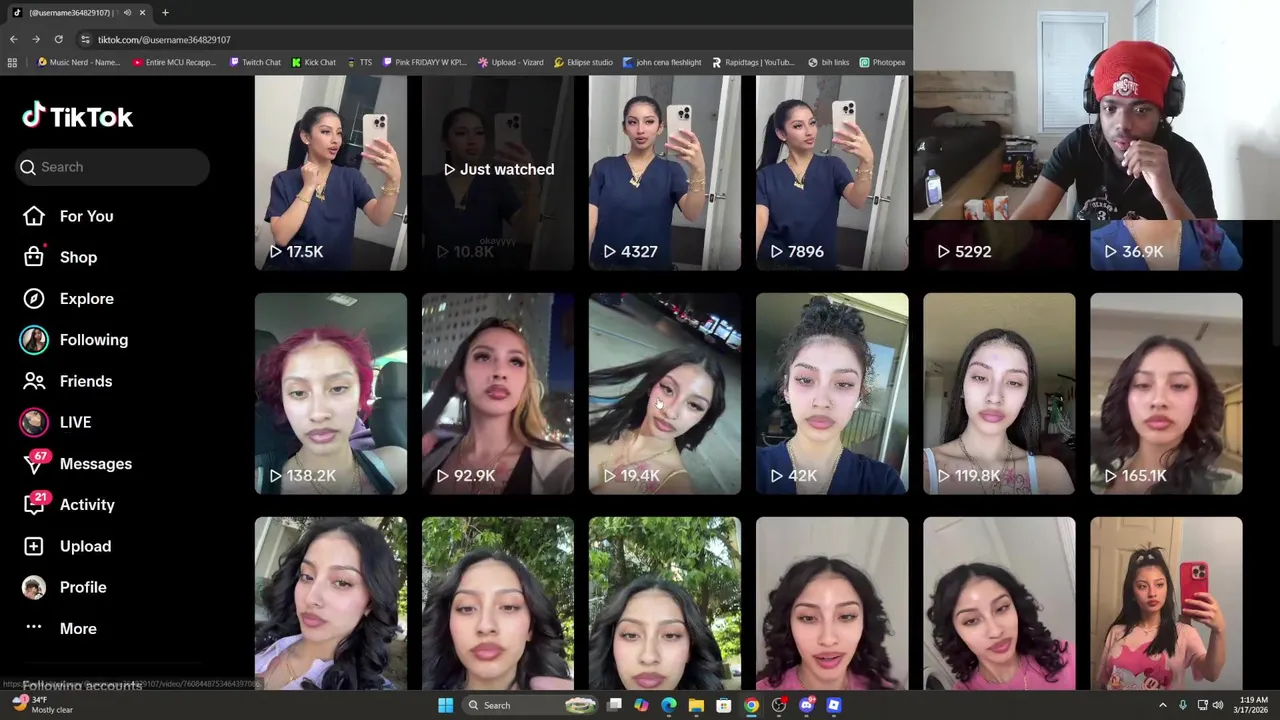Click the address bar URL
This screenshot has height=720, width=1280.
164,40
